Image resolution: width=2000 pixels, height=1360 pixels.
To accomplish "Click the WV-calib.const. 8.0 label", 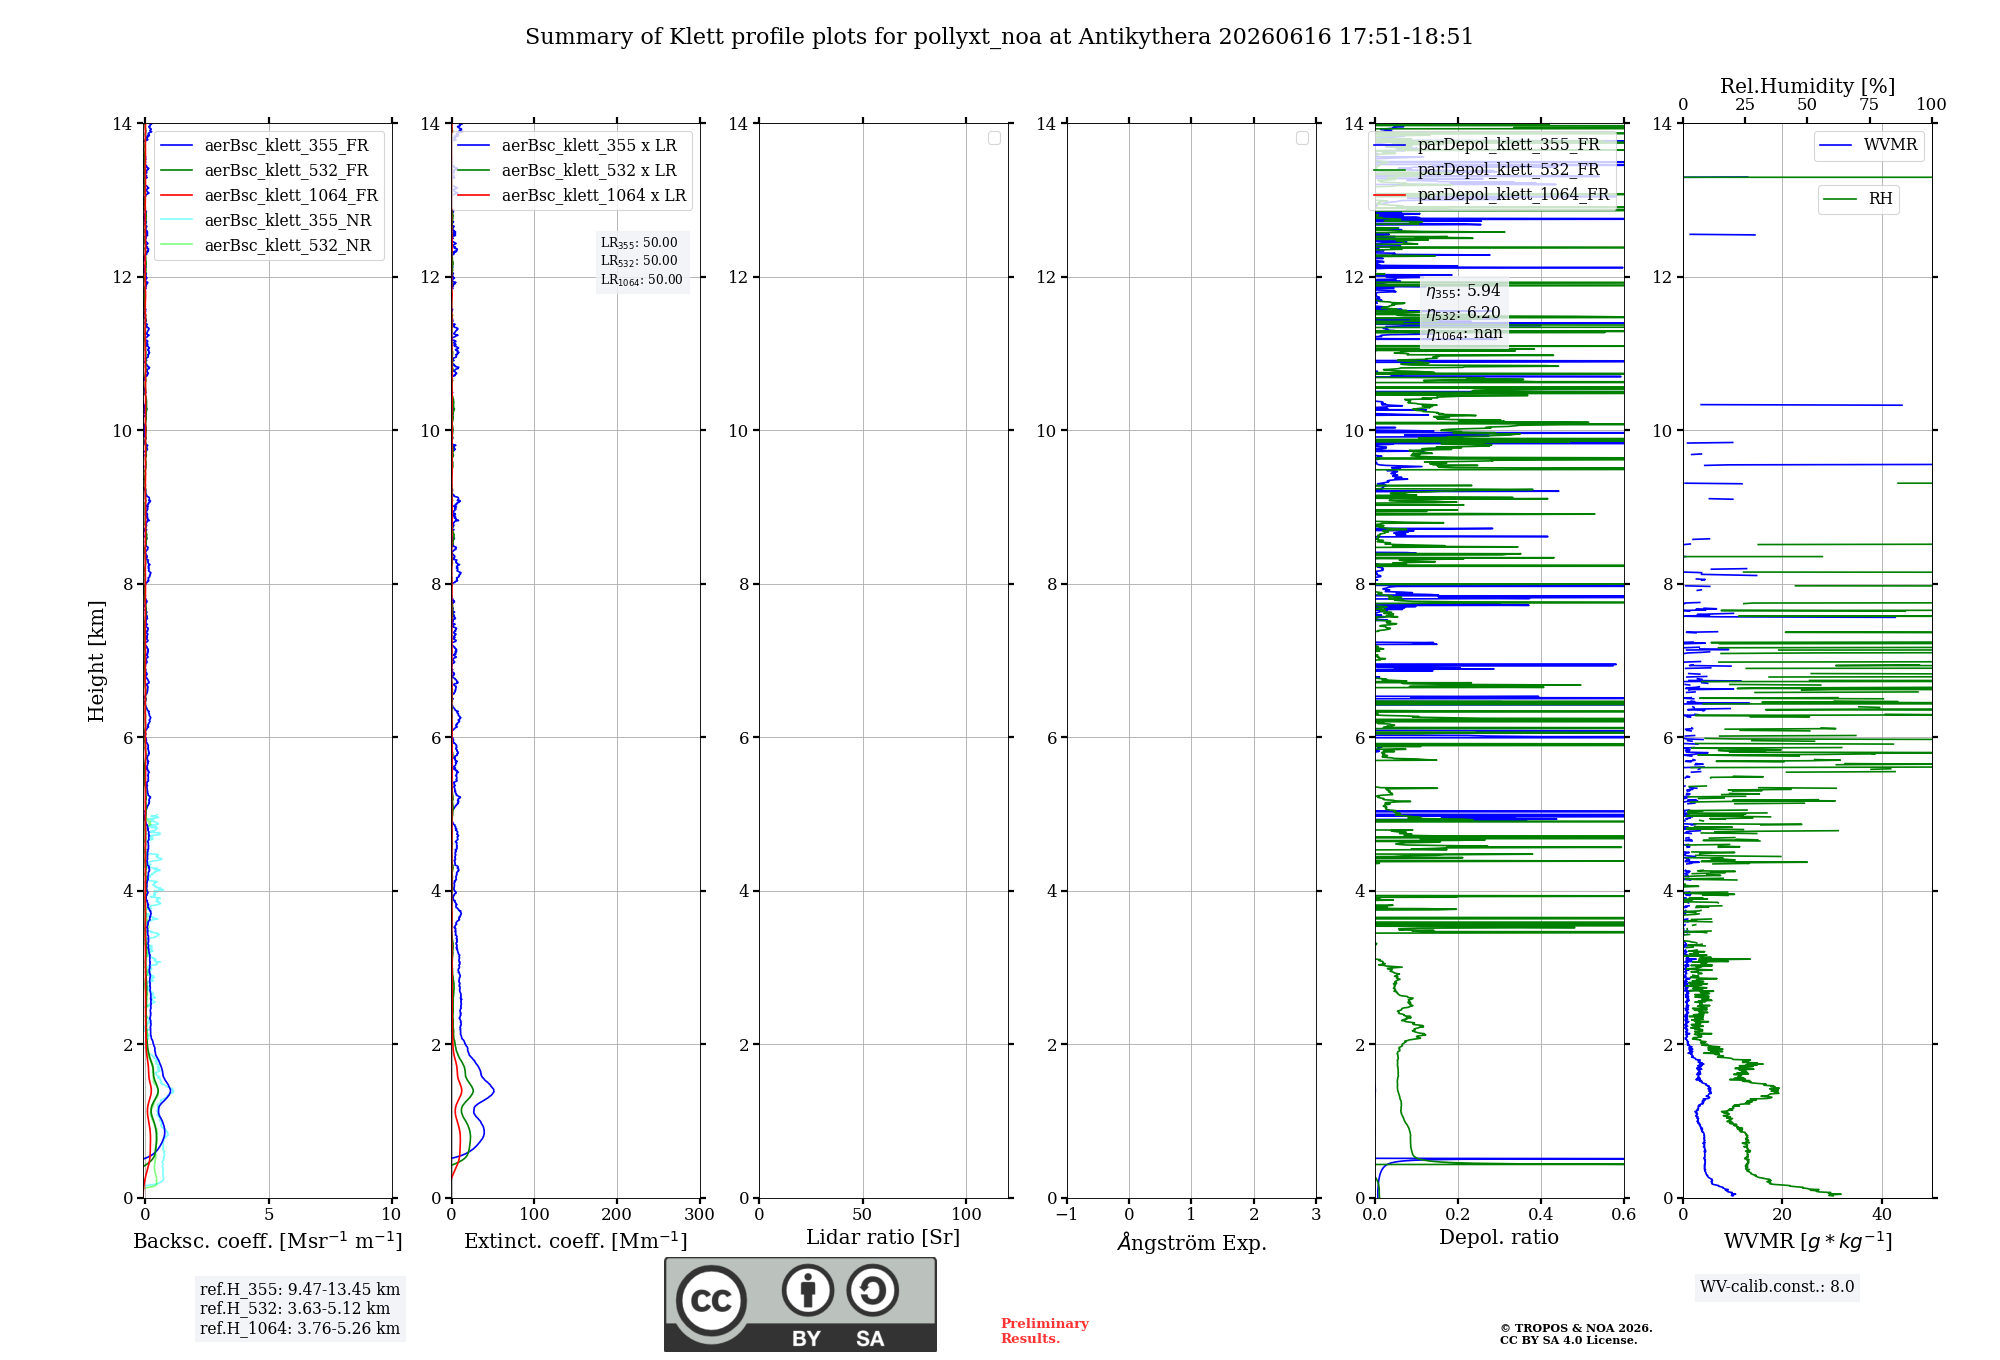I will [x=1777, y=1287].
